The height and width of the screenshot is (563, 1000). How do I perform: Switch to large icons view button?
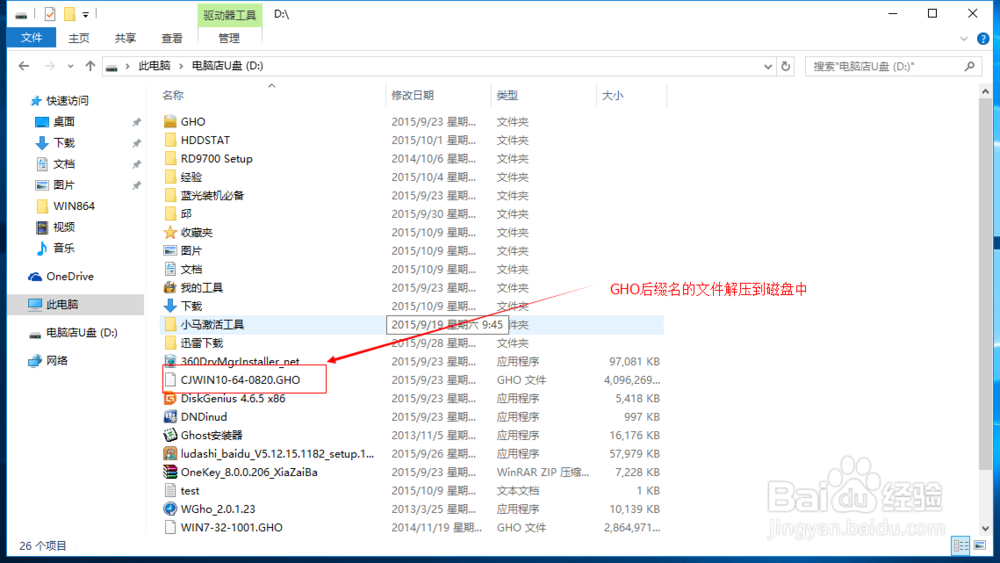point(980,546)
